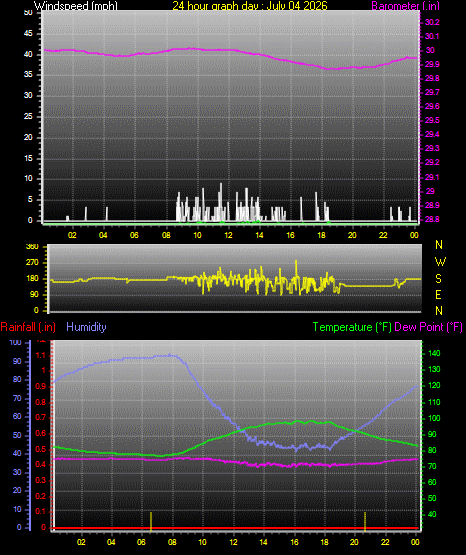Click the 30.2 barometer axis value
The width and height of the screenshot is (466, 555).
[x=432, y=22]
